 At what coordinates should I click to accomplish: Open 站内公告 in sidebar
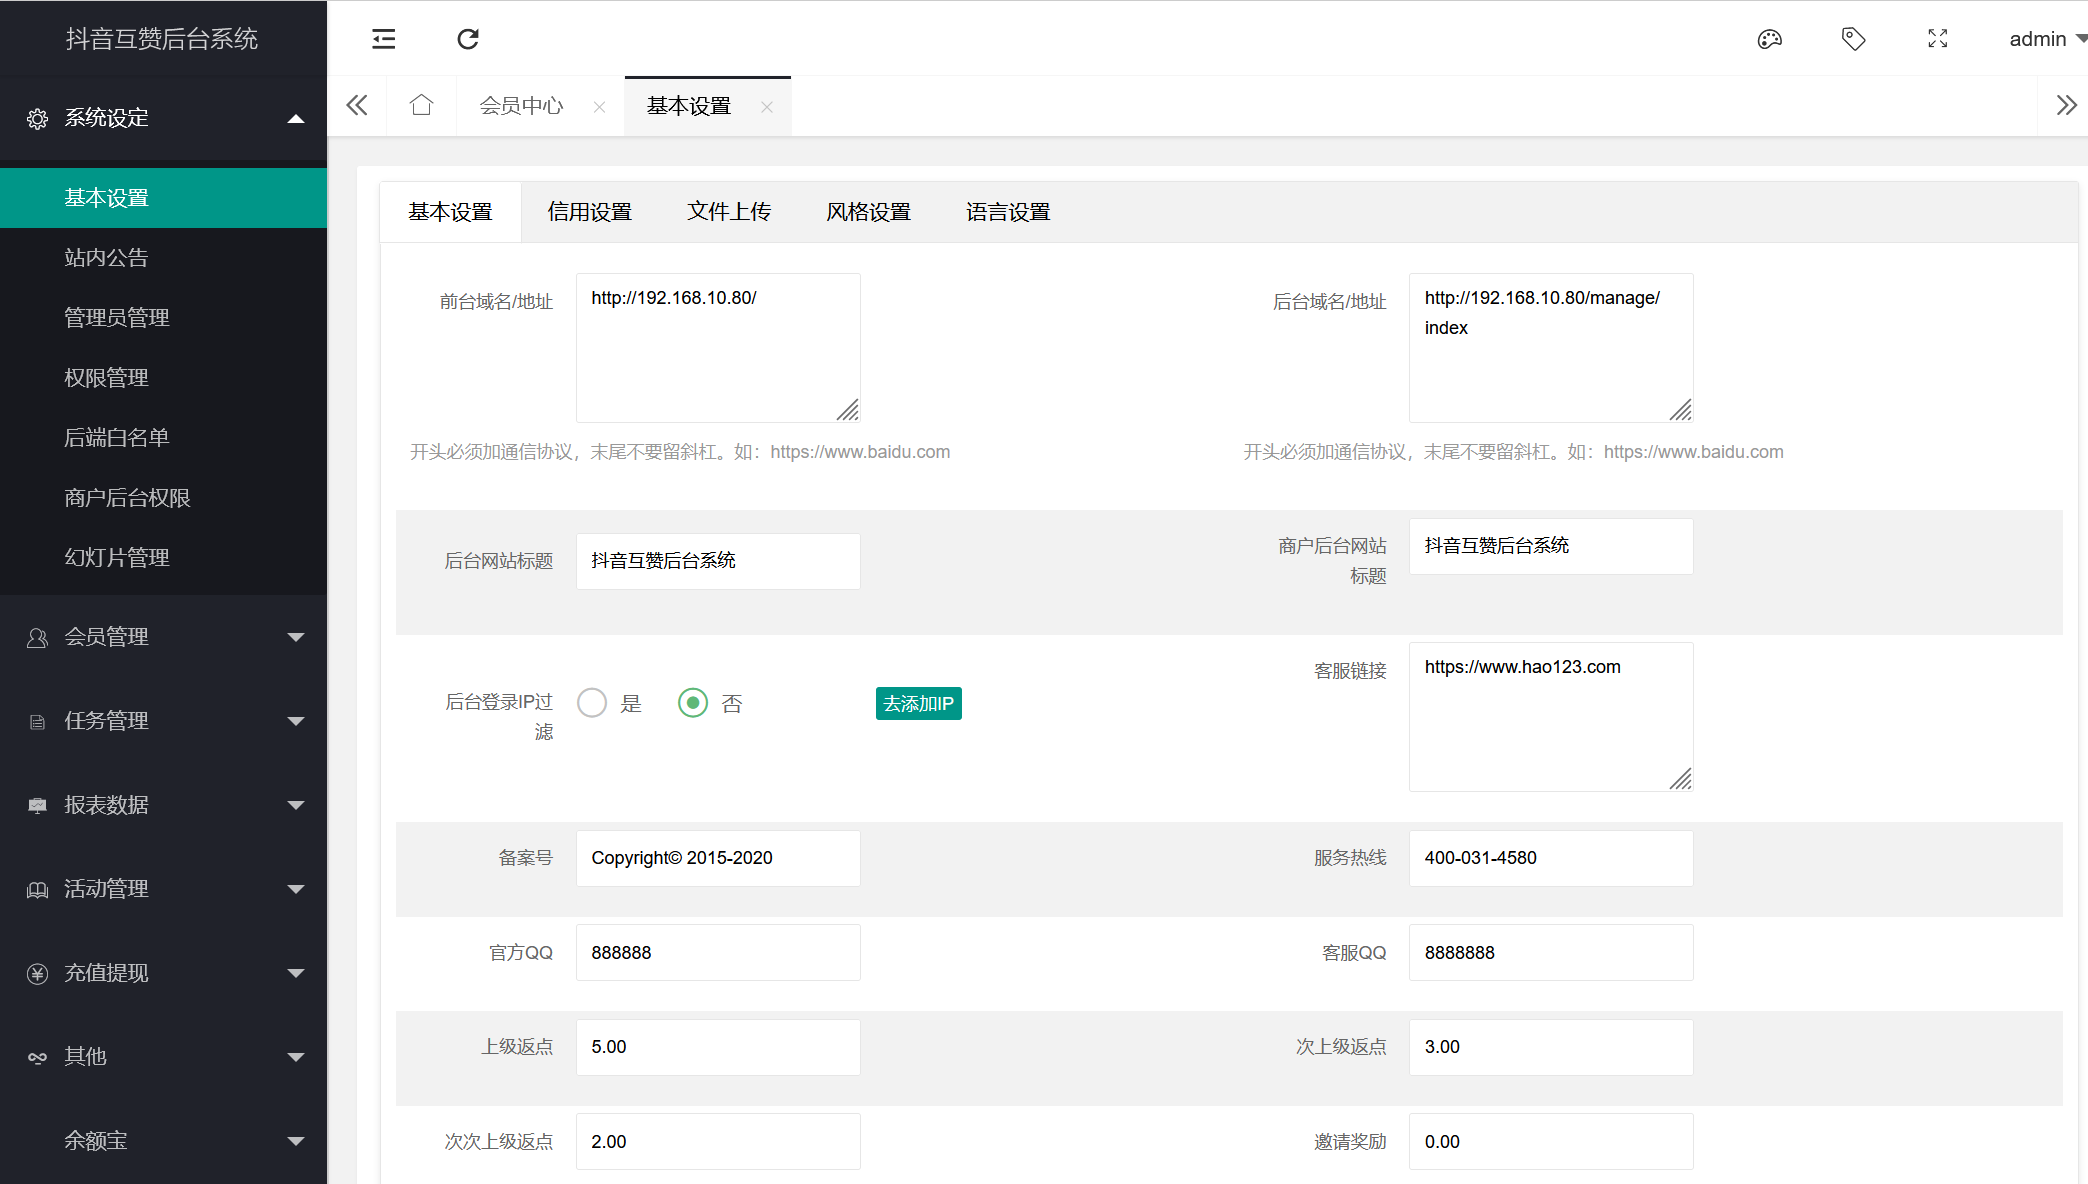pos(164,258)
